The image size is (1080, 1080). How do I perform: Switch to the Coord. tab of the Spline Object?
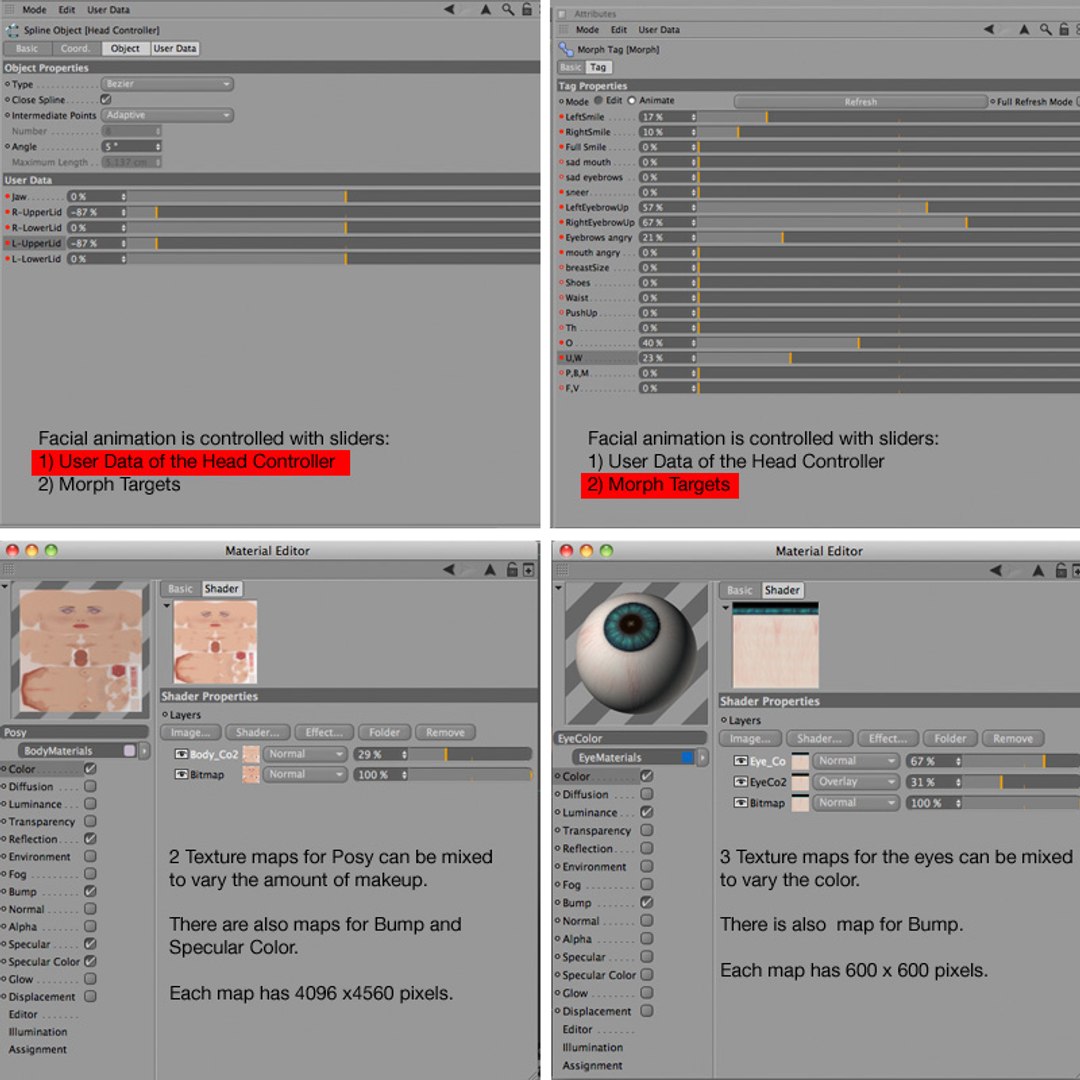[76, 48]
